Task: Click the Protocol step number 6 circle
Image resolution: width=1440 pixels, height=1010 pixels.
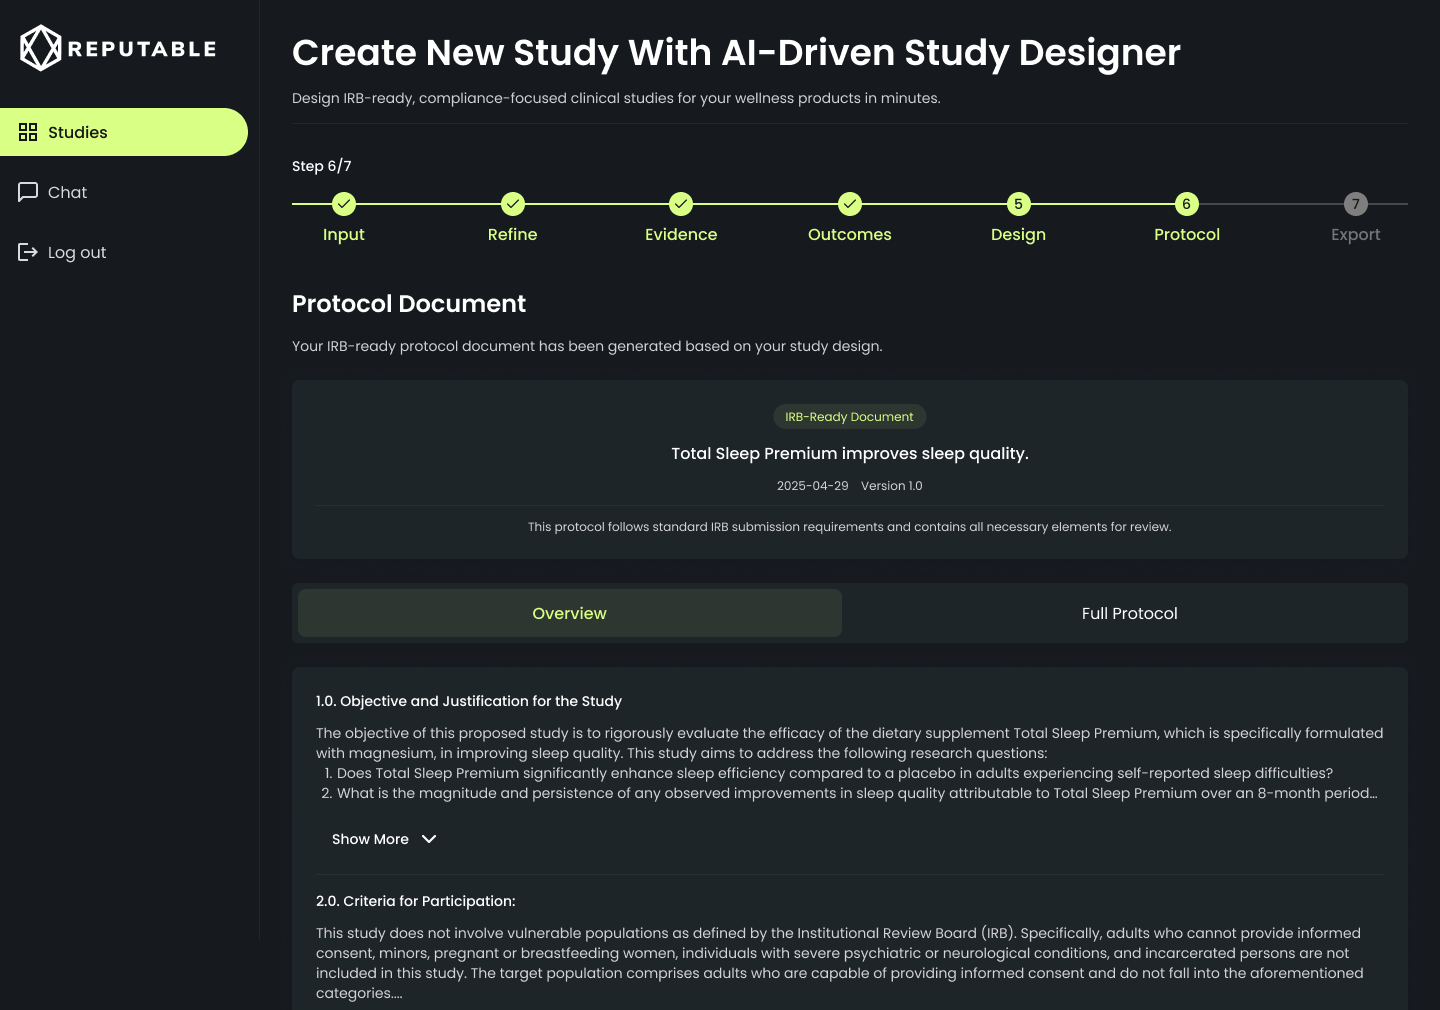Action: coord(1187,204)
